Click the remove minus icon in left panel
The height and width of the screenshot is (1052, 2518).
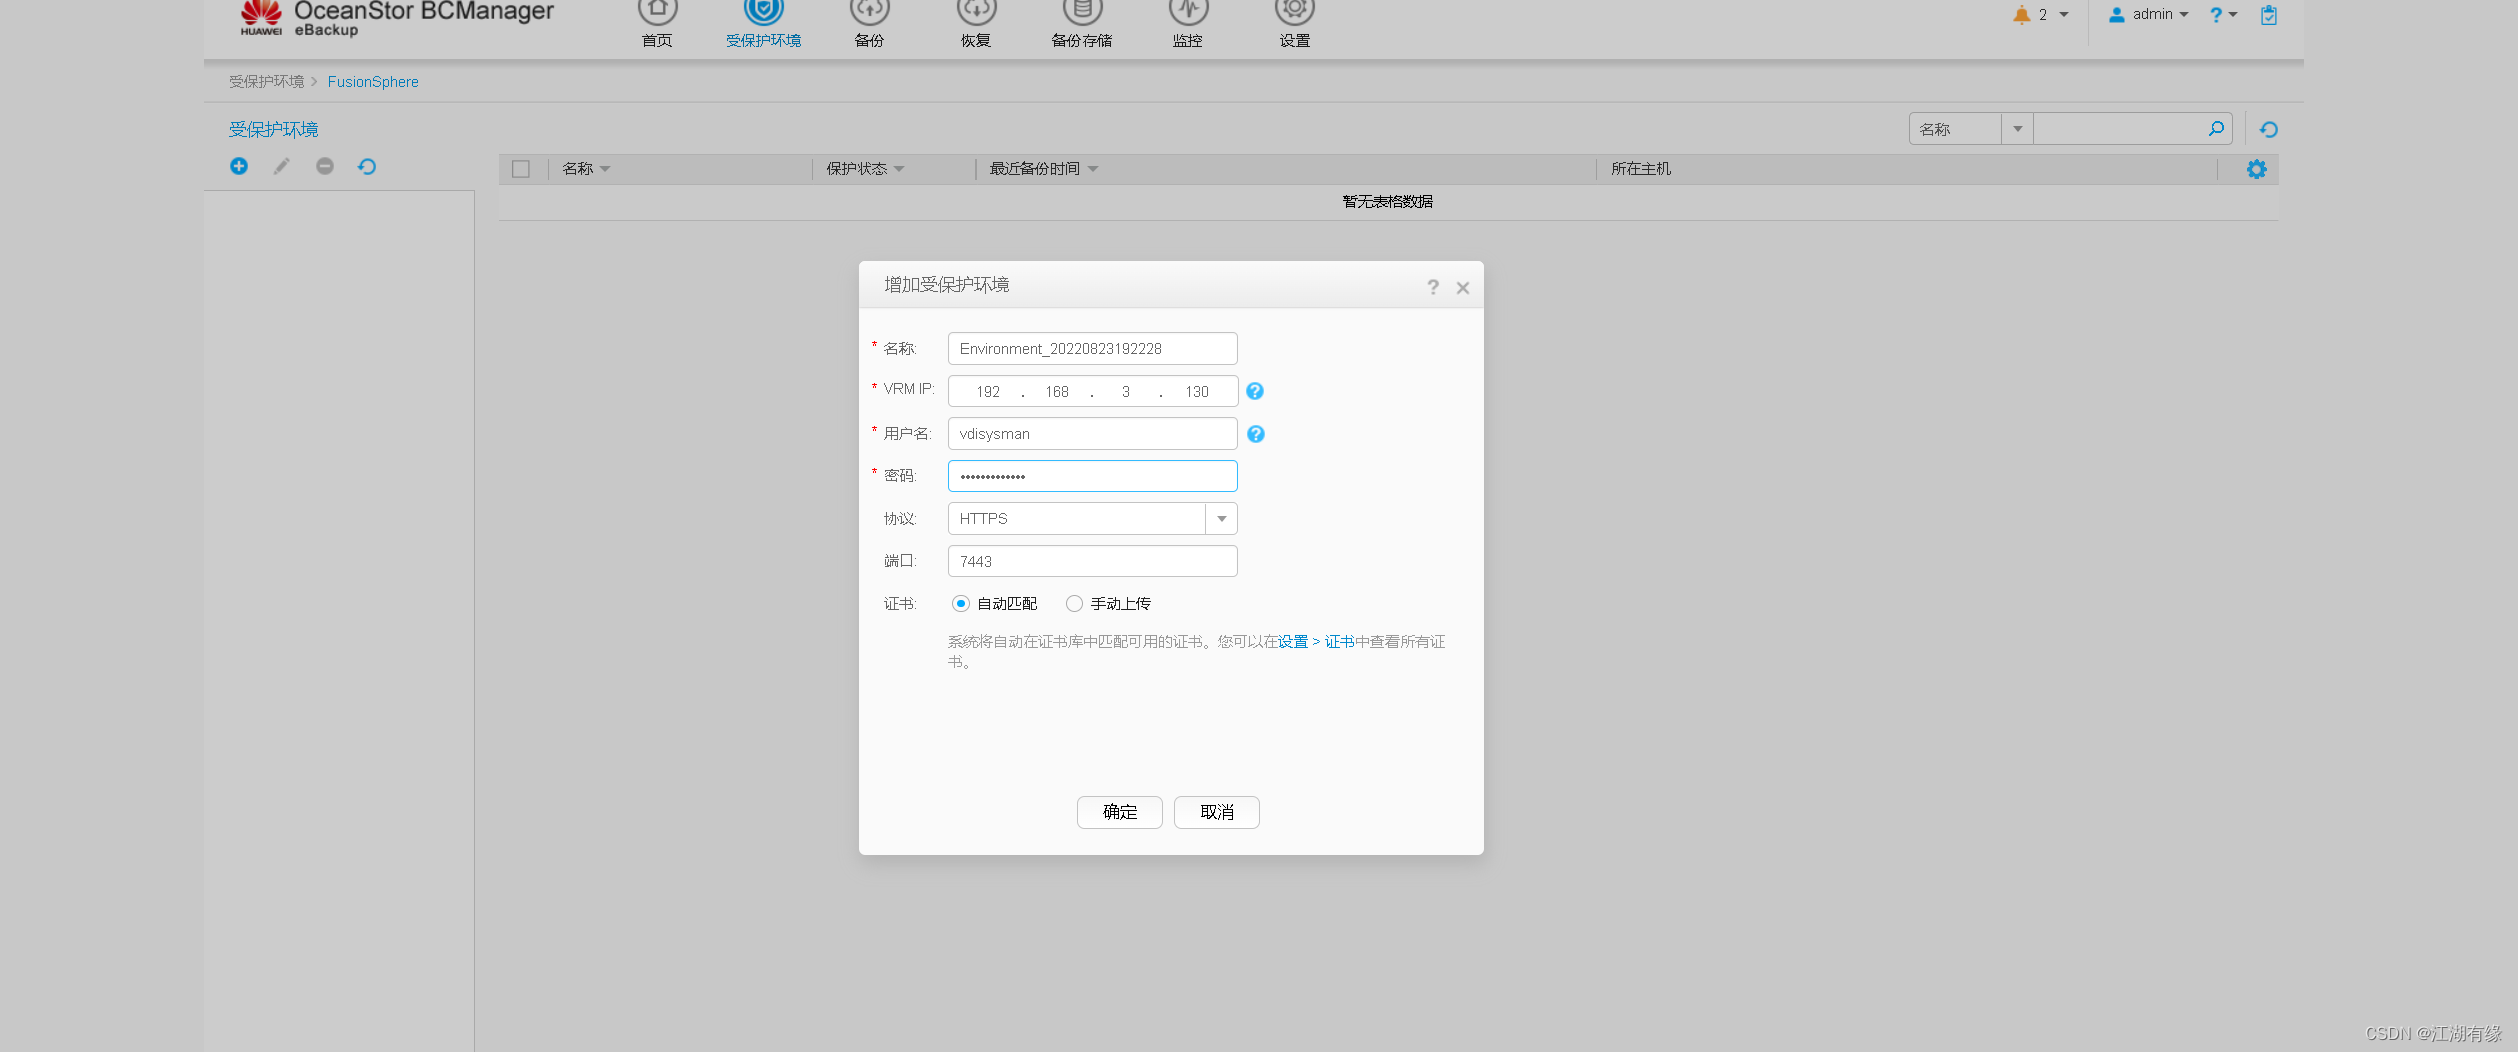(x=325, y=166)
